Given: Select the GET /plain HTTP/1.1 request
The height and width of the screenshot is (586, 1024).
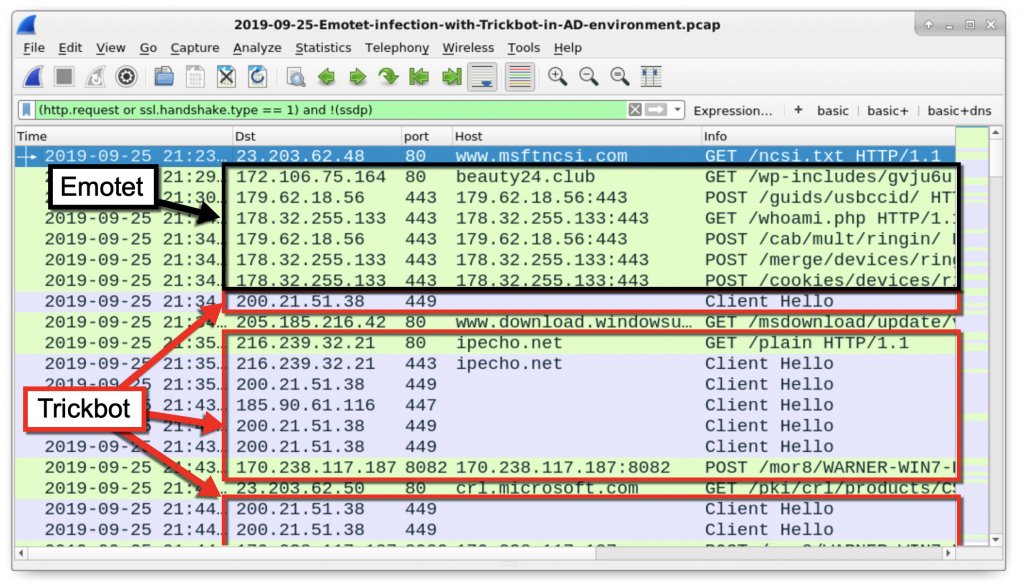Looking at the screenshot, I should coord(807,343).
